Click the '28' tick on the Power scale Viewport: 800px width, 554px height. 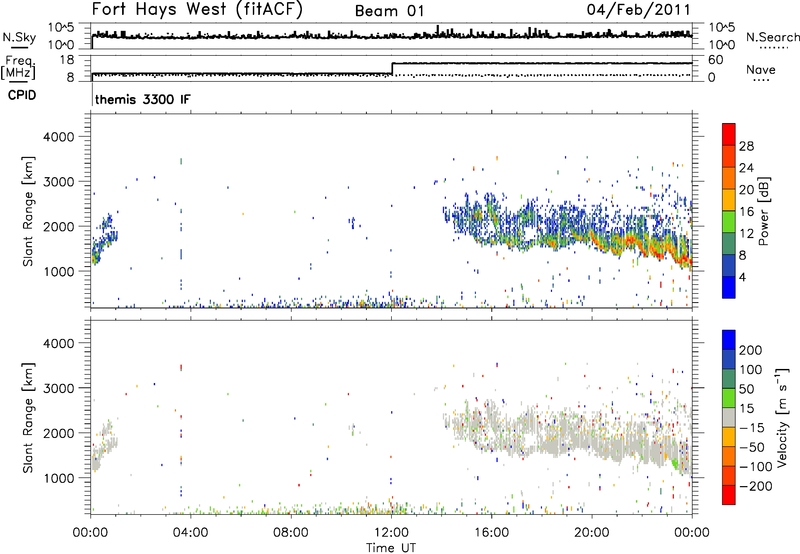pyautogui.click(x=746, y=146)
